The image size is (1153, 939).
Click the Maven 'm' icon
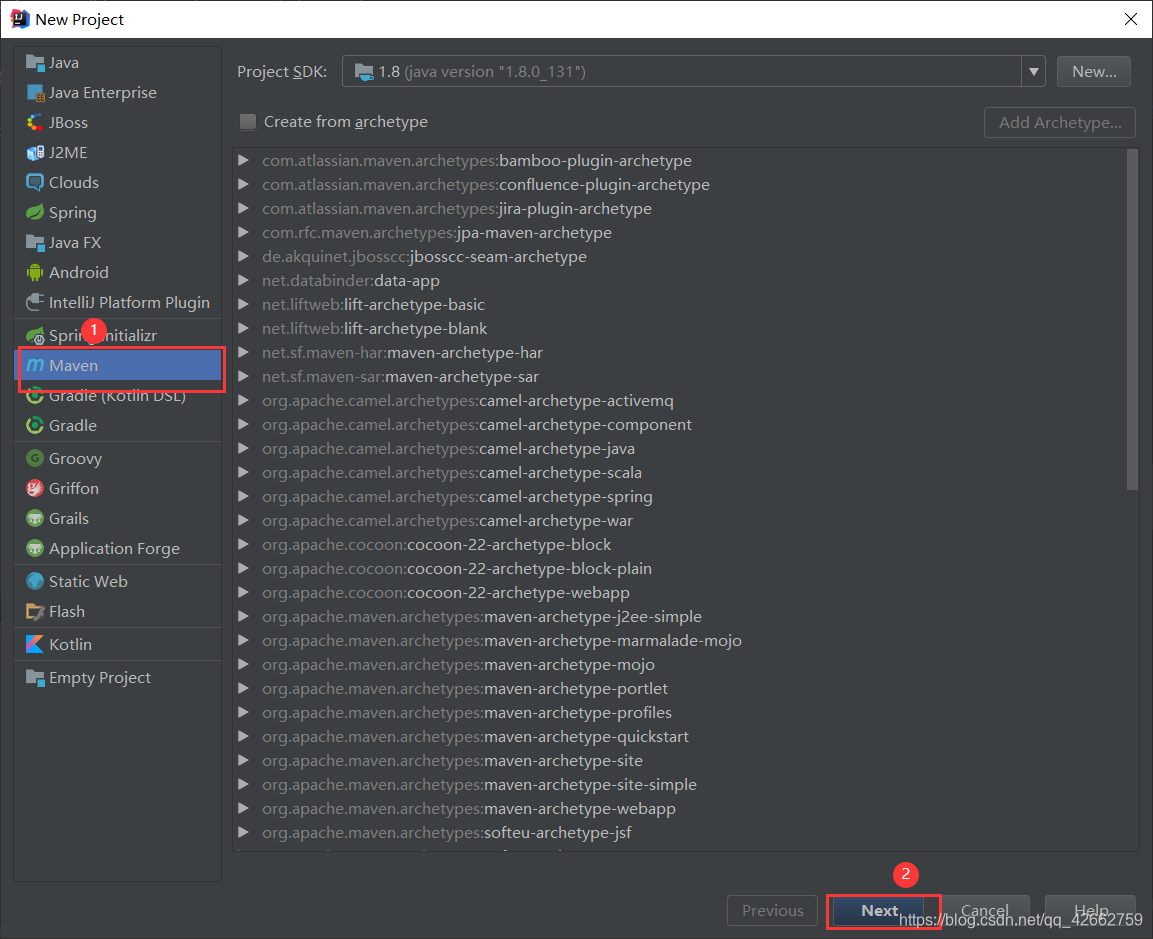tap(35, 365)
